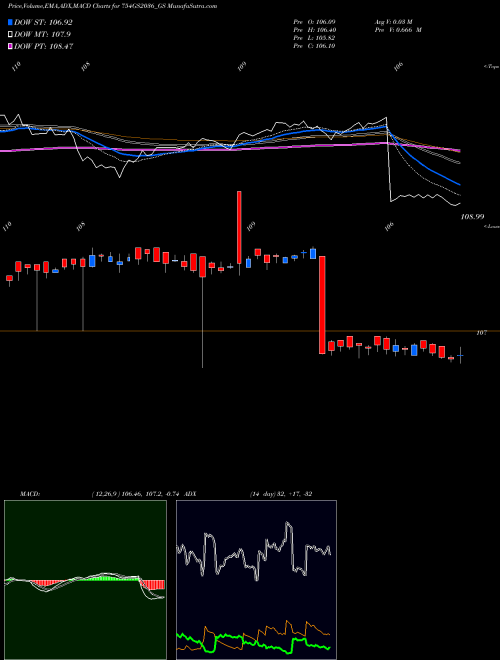Click the blue DOW ST legend swatch
The width and height of the screenshot is (500, 660).
(x=10, y=22)
